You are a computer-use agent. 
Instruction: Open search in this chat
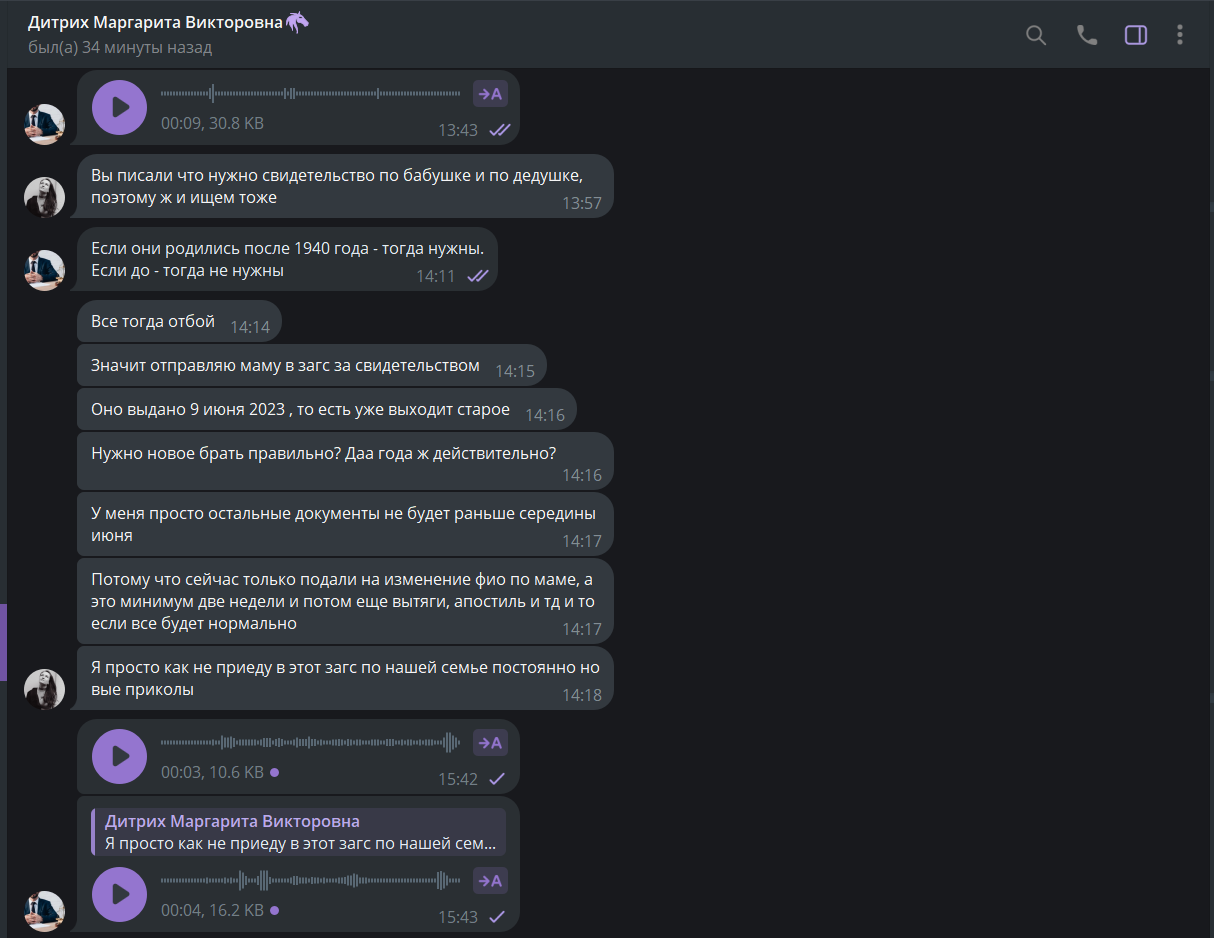[1036, 35]
